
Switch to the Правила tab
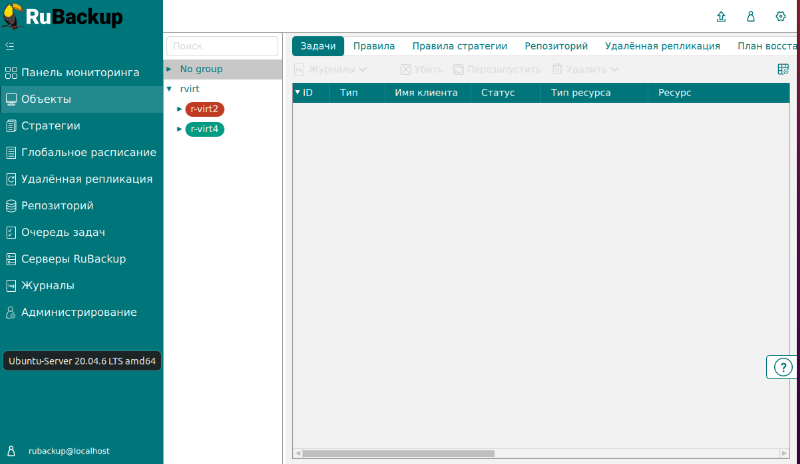(374, 46)
